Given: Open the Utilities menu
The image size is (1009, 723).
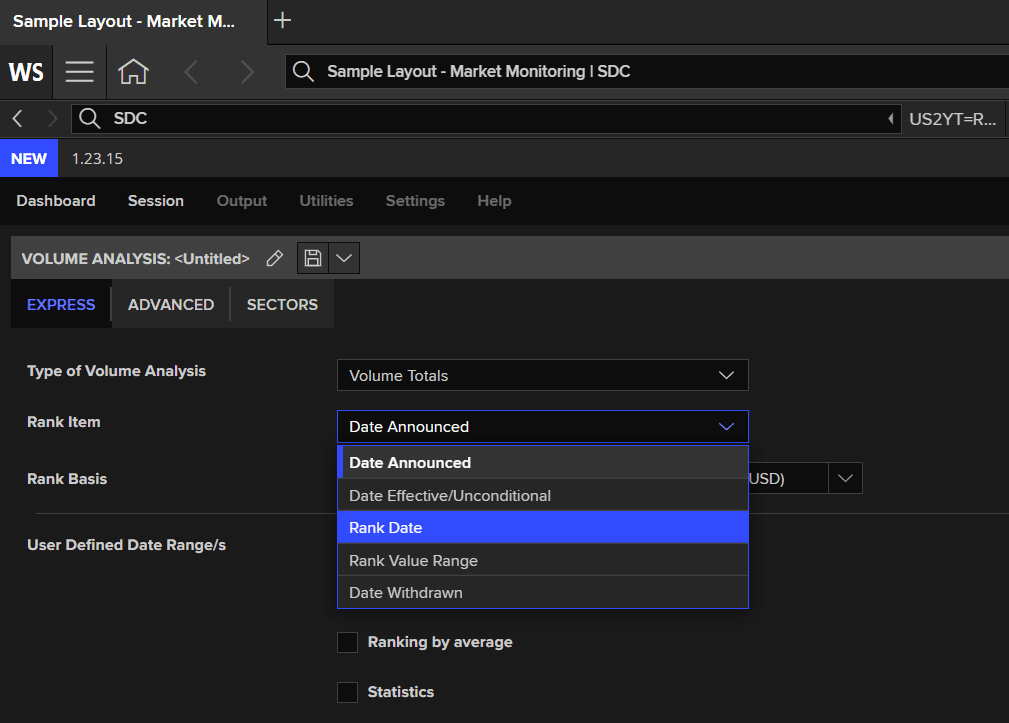Looking at the screenshot, I should [x=326, y=201].
